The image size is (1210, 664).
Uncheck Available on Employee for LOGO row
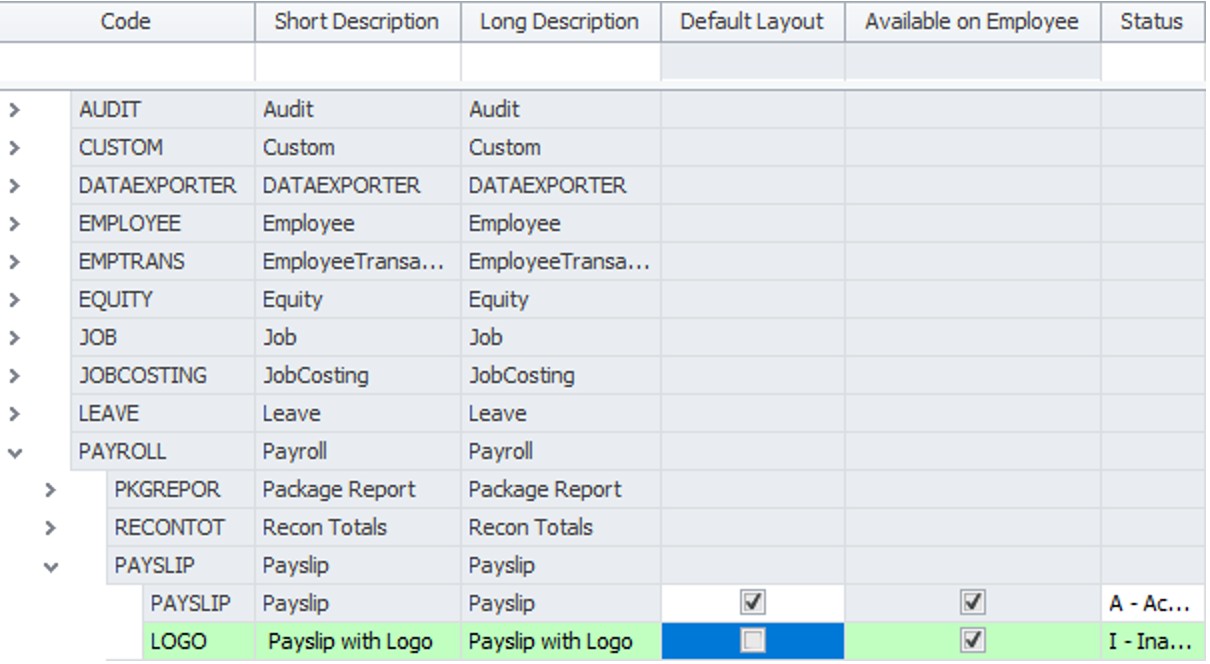pos(972,641)
